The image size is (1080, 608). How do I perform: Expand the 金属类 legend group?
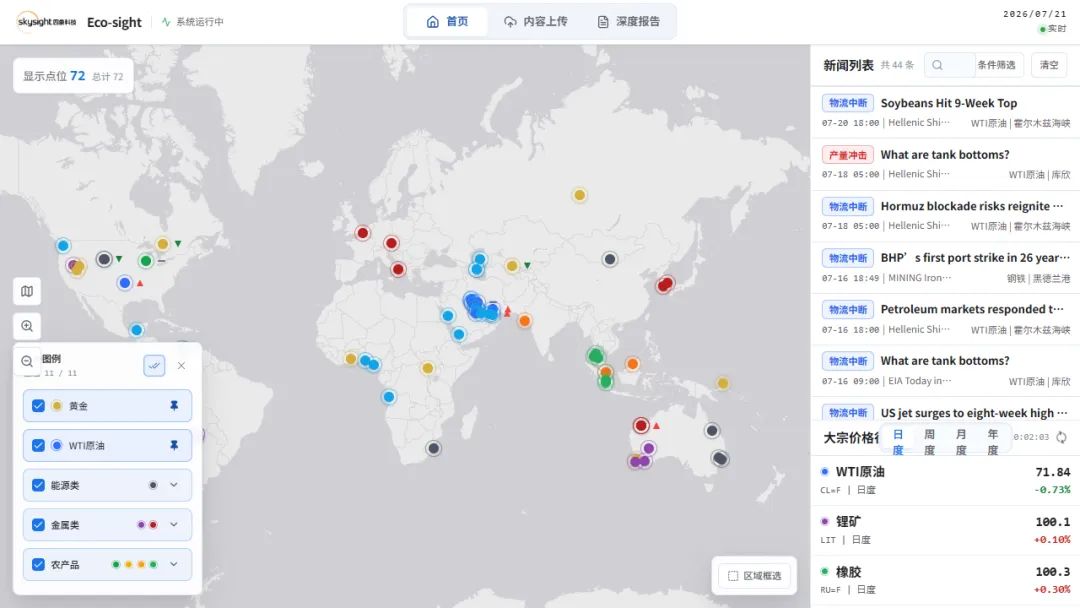174,525
